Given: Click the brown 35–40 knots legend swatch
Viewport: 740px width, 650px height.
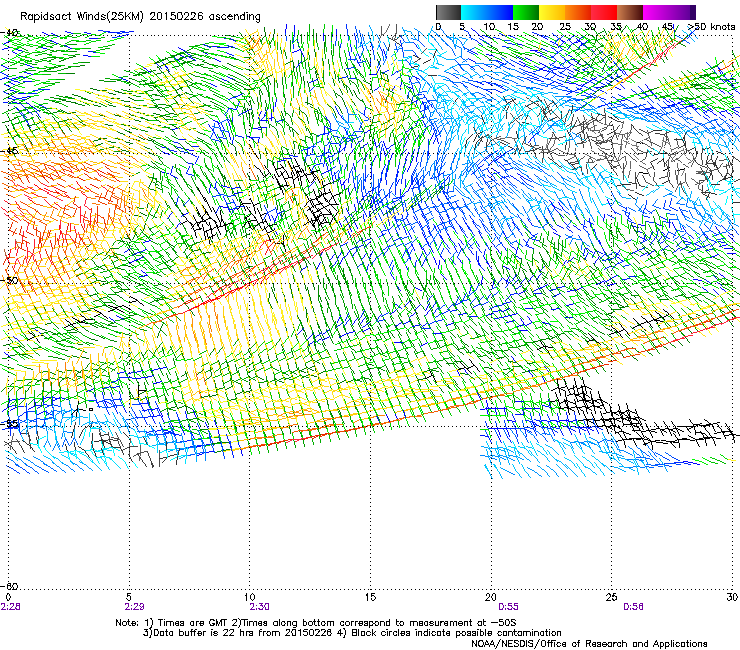Looking at the screenshot, I should (630, 12).
